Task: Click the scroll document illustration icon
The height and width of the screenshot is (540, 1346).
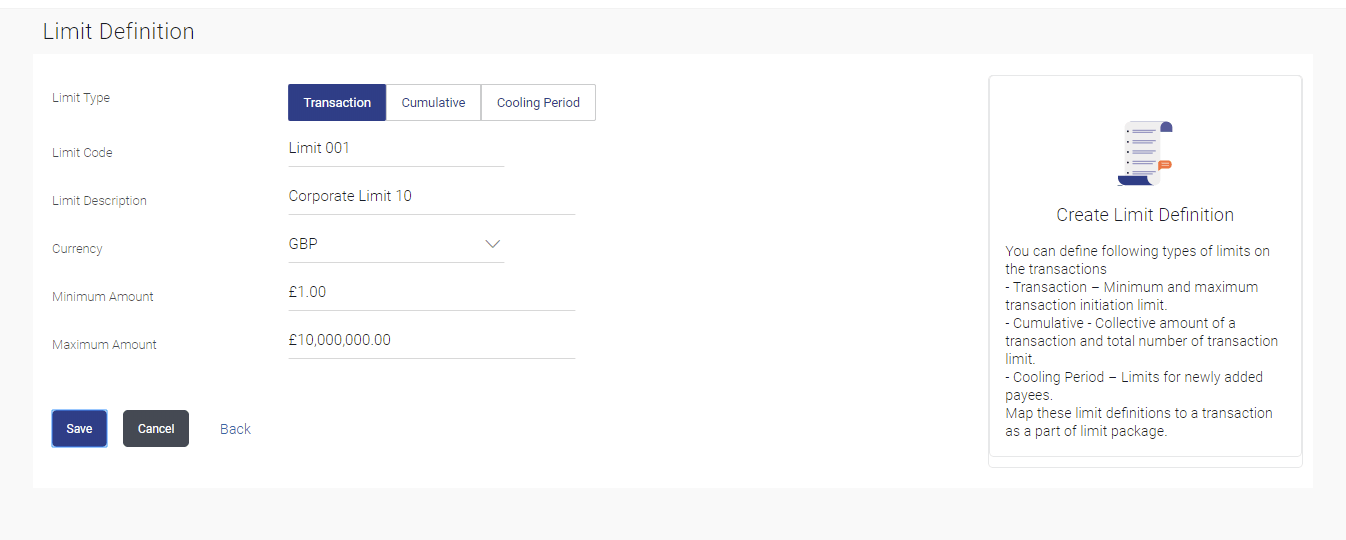Action: (1145, 153)
